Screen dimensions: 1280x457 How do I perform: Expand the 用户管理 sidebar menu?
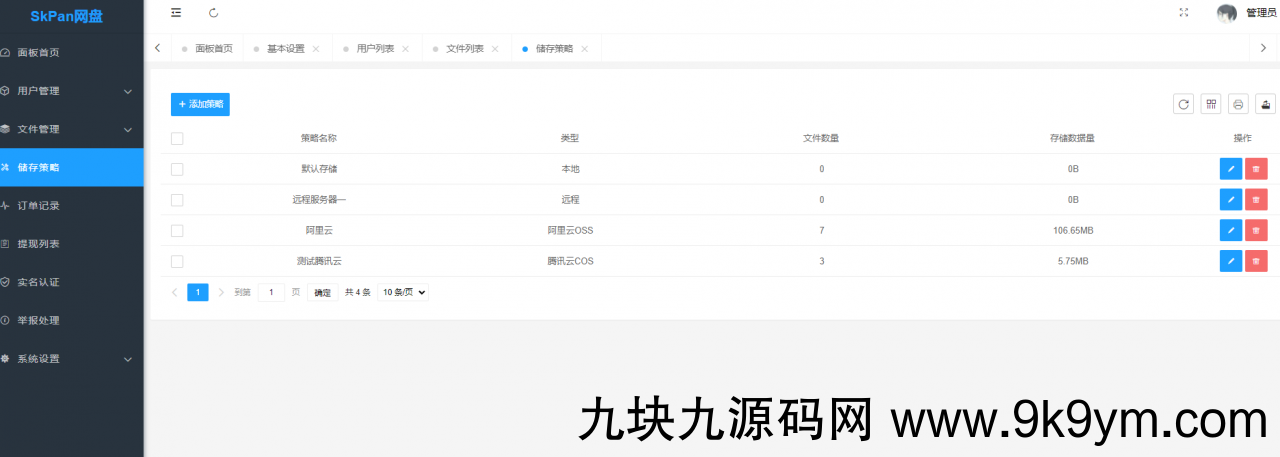click(72, 91)
